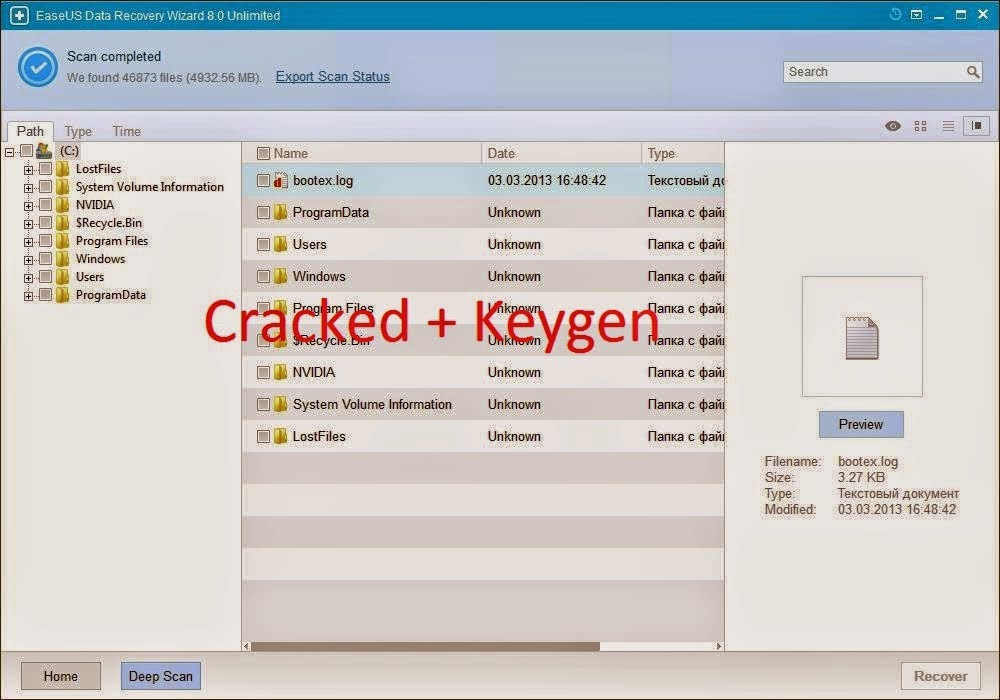The image size is (1000, 700).
Task: Click the ProgramData folder icon in file list
Action: pyautogui.click(x=281, y=212)
